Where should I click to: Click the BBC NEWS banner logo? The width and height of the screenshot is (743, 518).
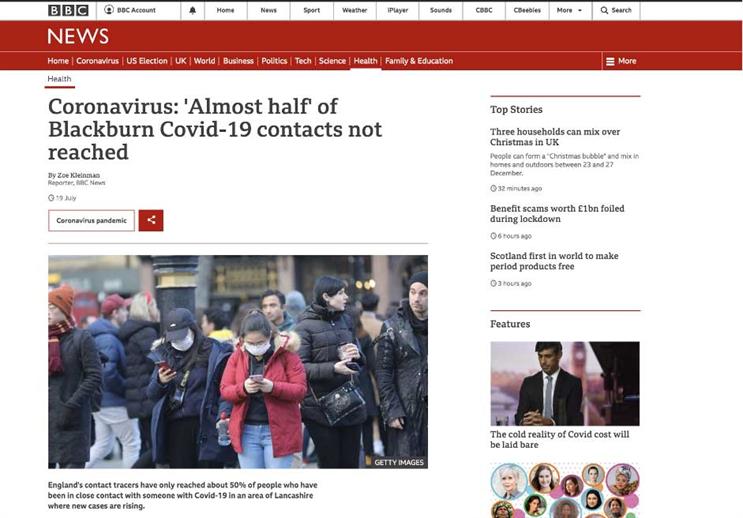pyautogui.click(x=78, y=36)
